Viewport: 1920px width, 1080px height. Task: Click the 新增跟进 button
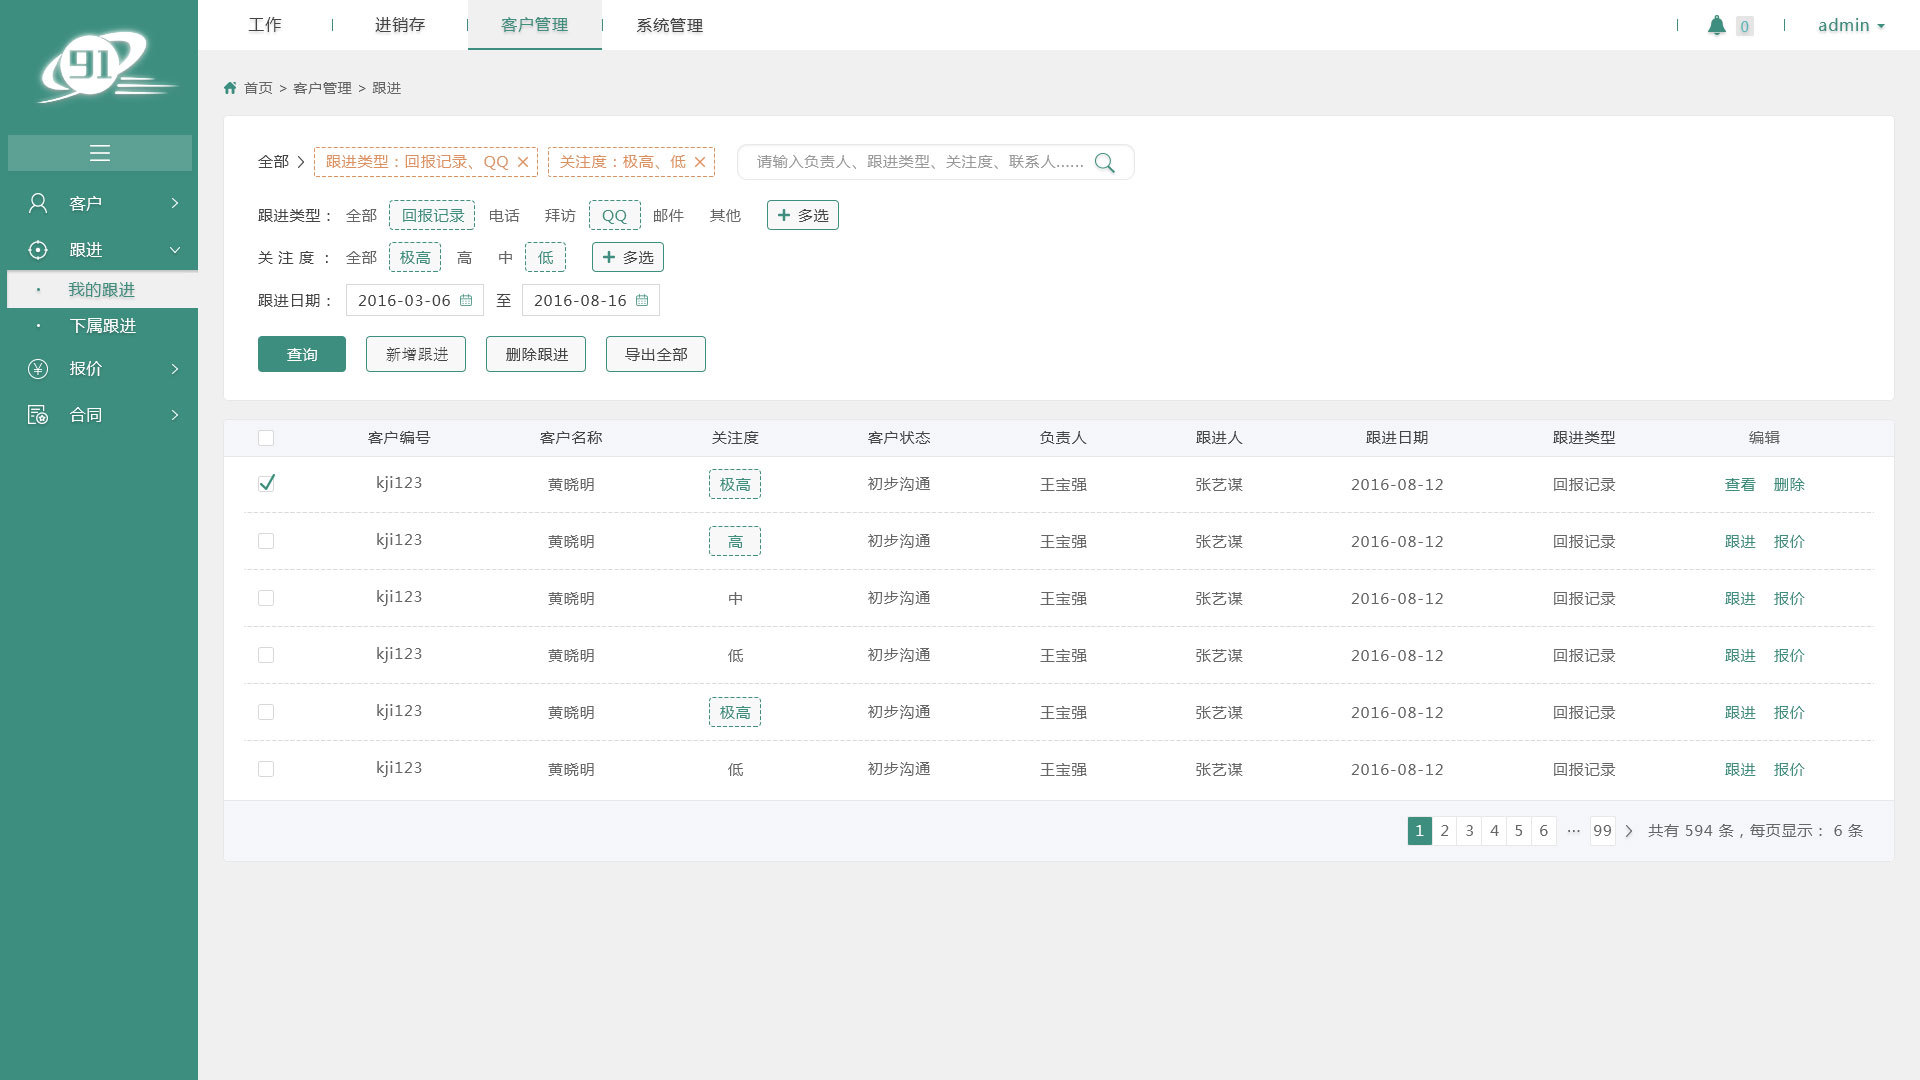click(x=416, y=354)
